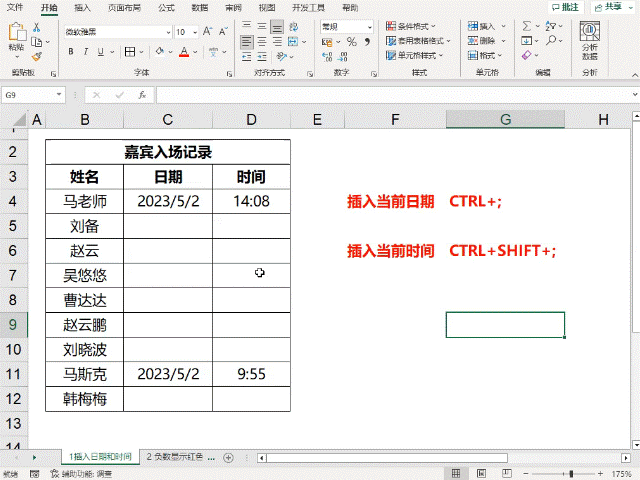The height and width of the screenshot is (480, 640).
Task: Click AutoSum sigma icon
Action: (x=527, y=27)
